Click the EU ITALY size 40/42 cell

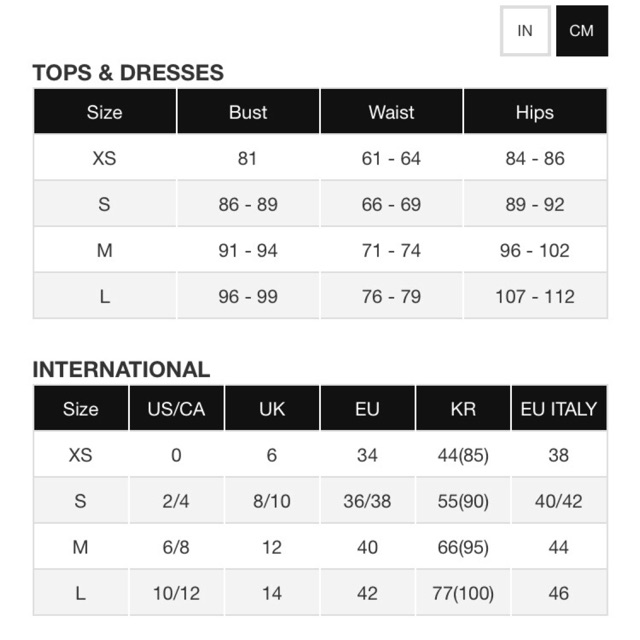[x=559, y=501]
